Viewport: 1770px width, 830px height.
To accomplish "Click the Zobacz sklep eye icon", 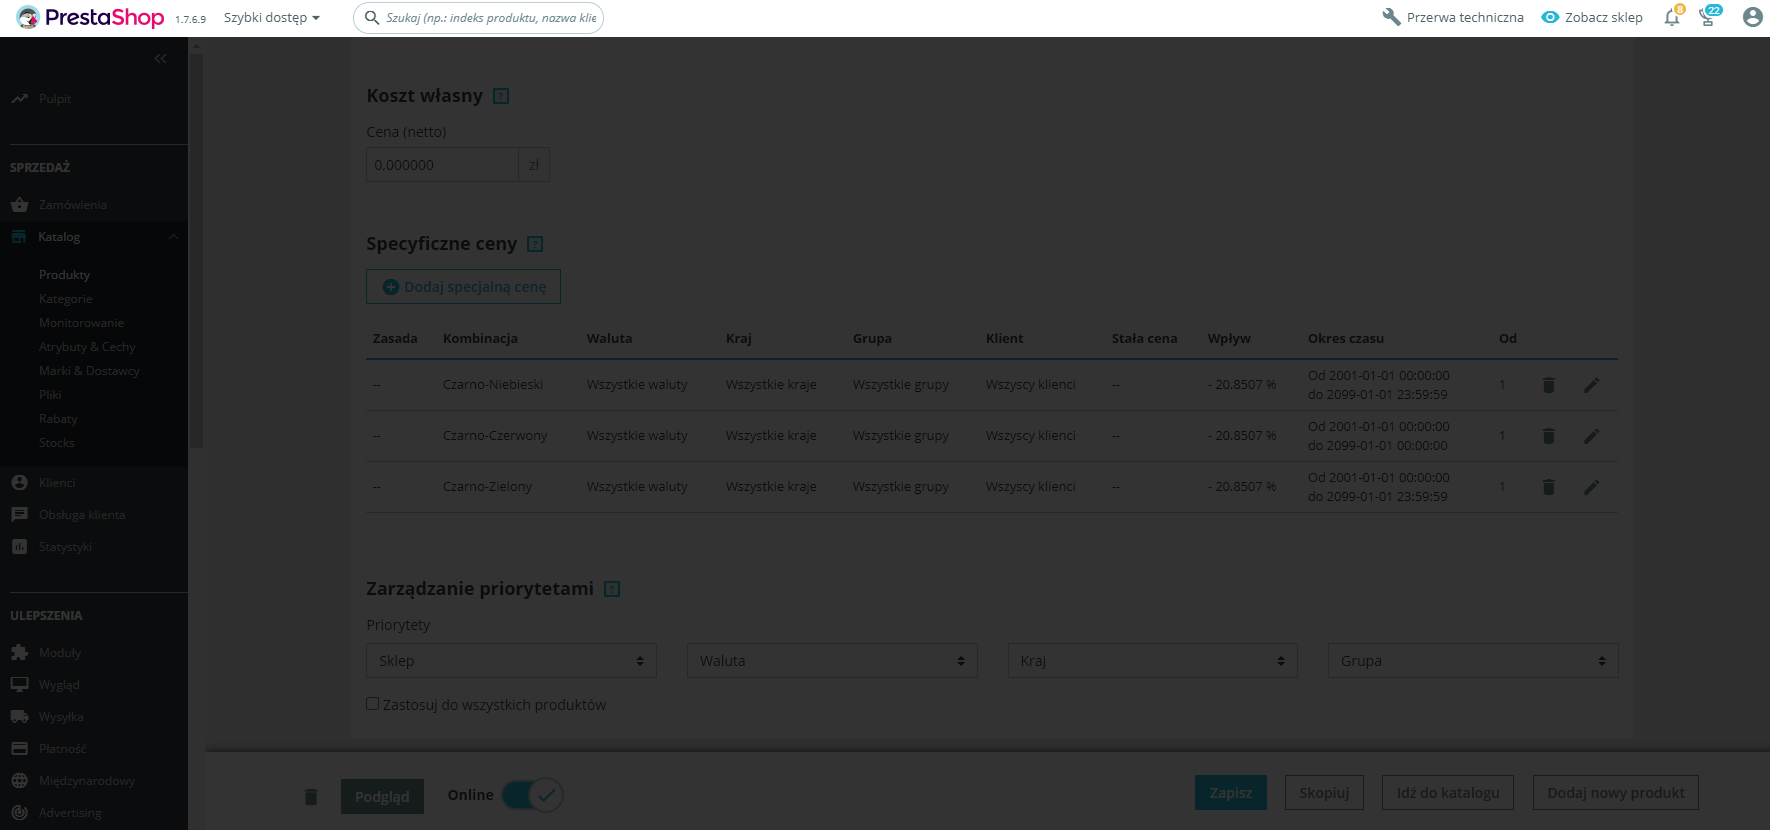I will coord(1550,17).
